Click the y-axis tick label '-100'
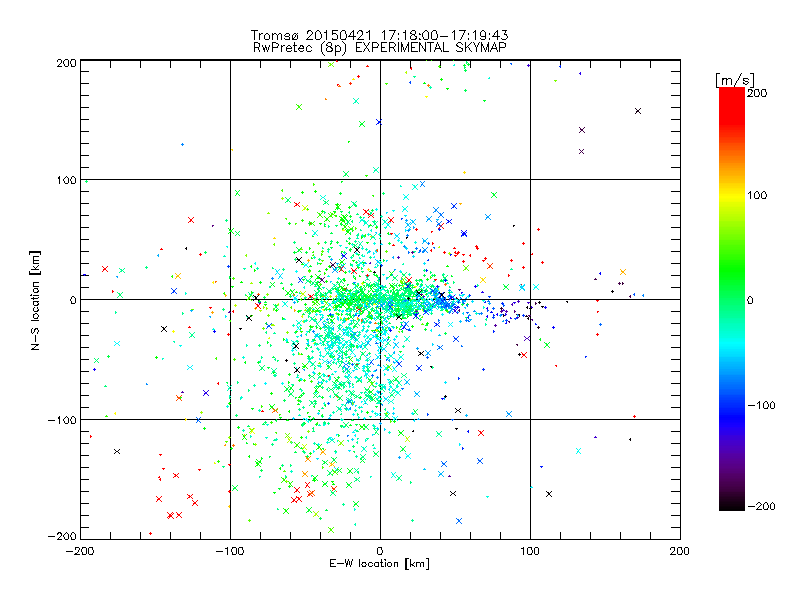This screenshot has width=800, height=600. point(62,420)
